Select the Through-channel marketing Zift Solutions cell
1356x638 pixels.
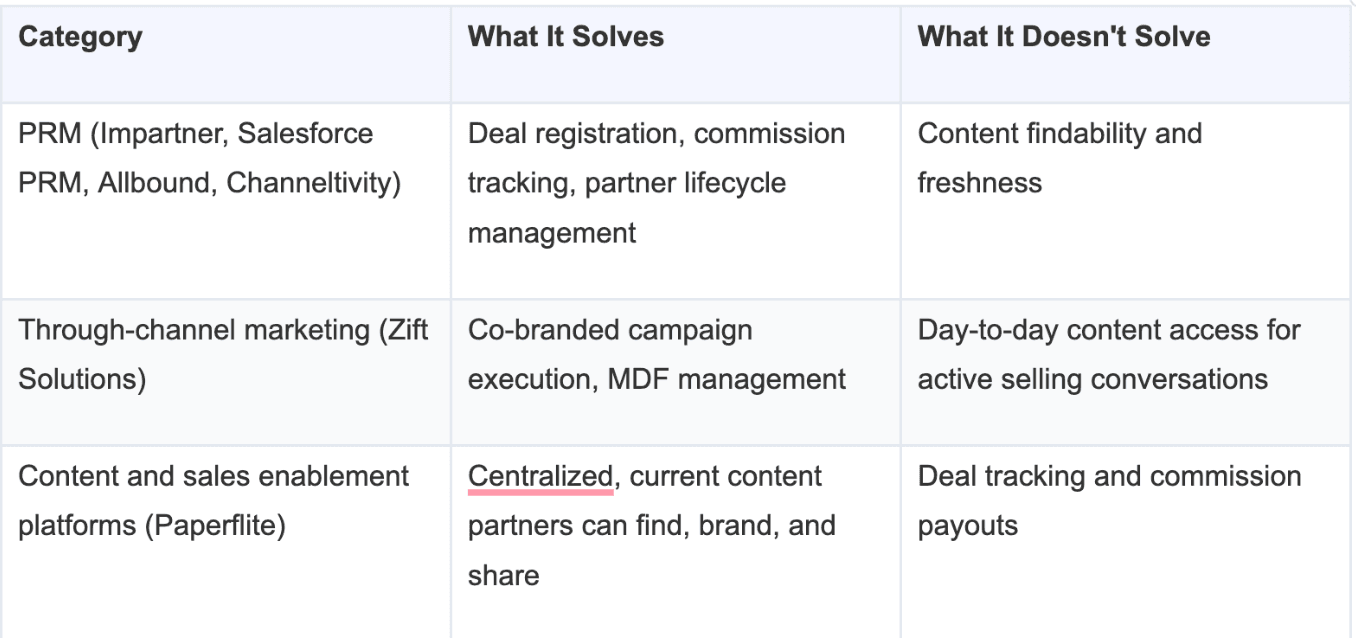pos(225,372)
